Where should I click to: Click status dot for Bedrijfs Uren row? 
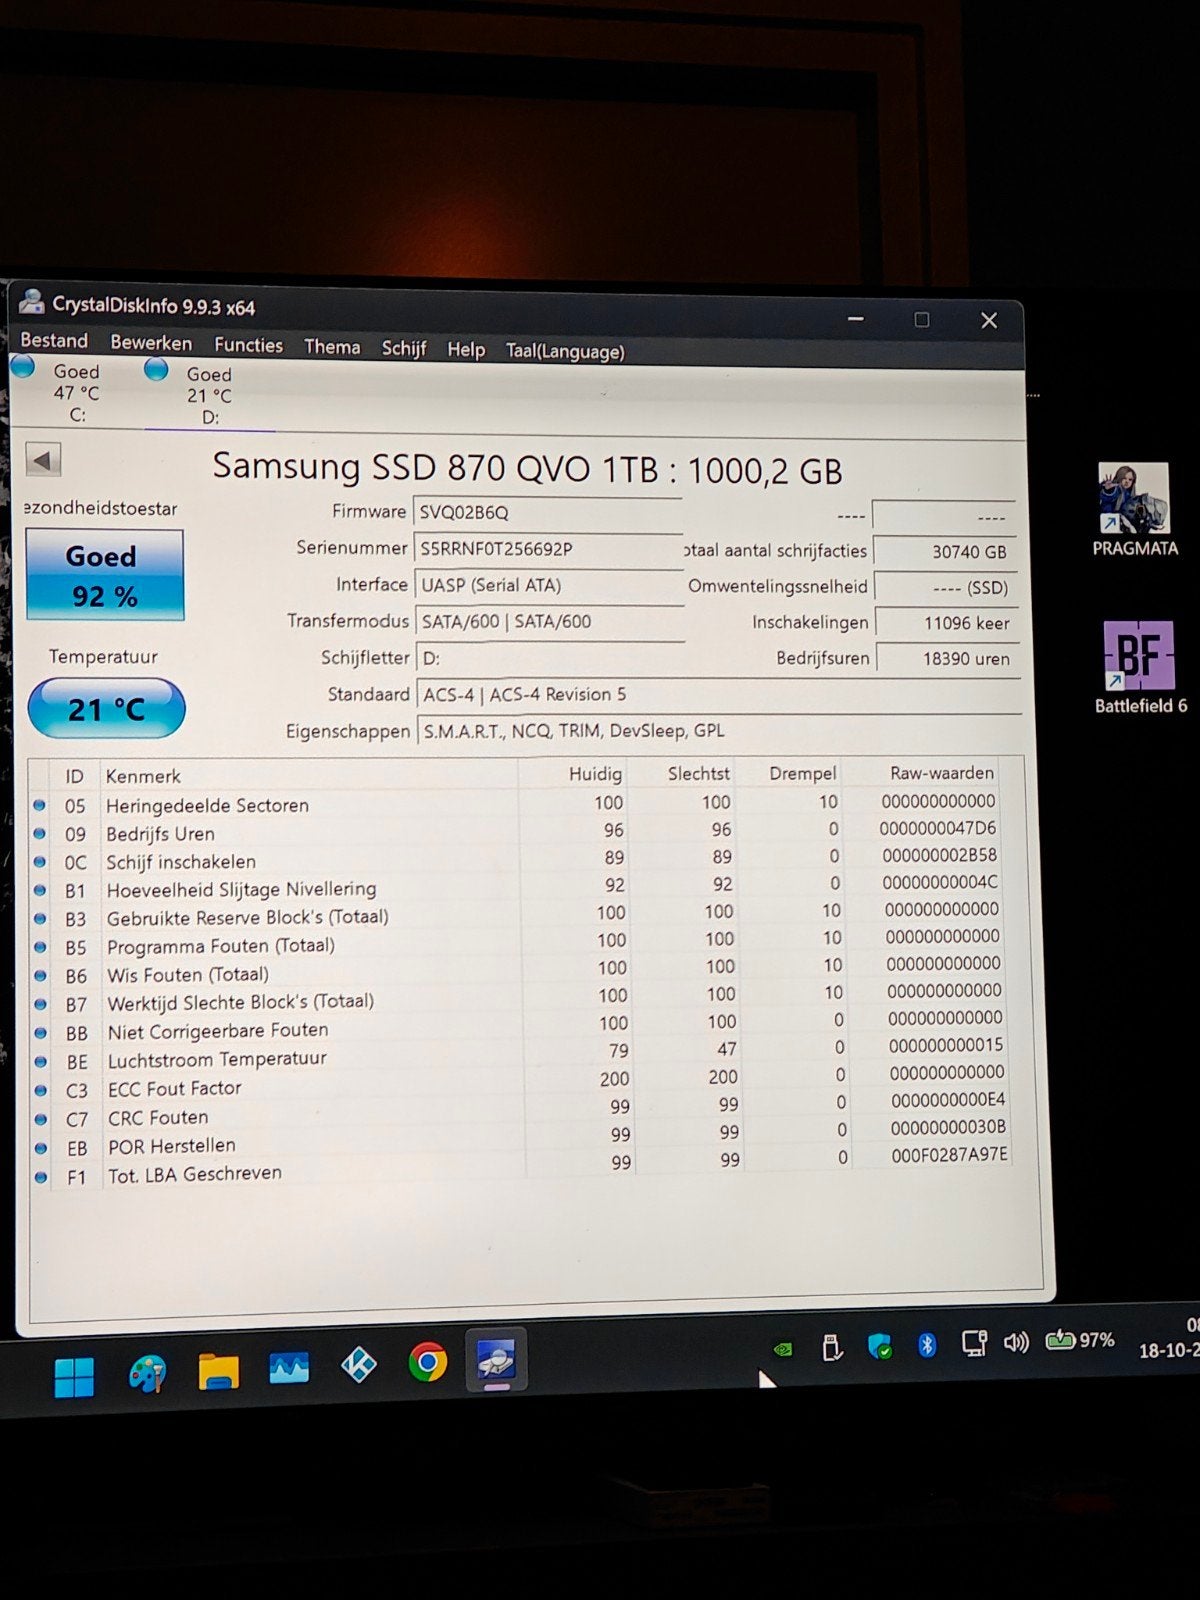tap(39, 832)
